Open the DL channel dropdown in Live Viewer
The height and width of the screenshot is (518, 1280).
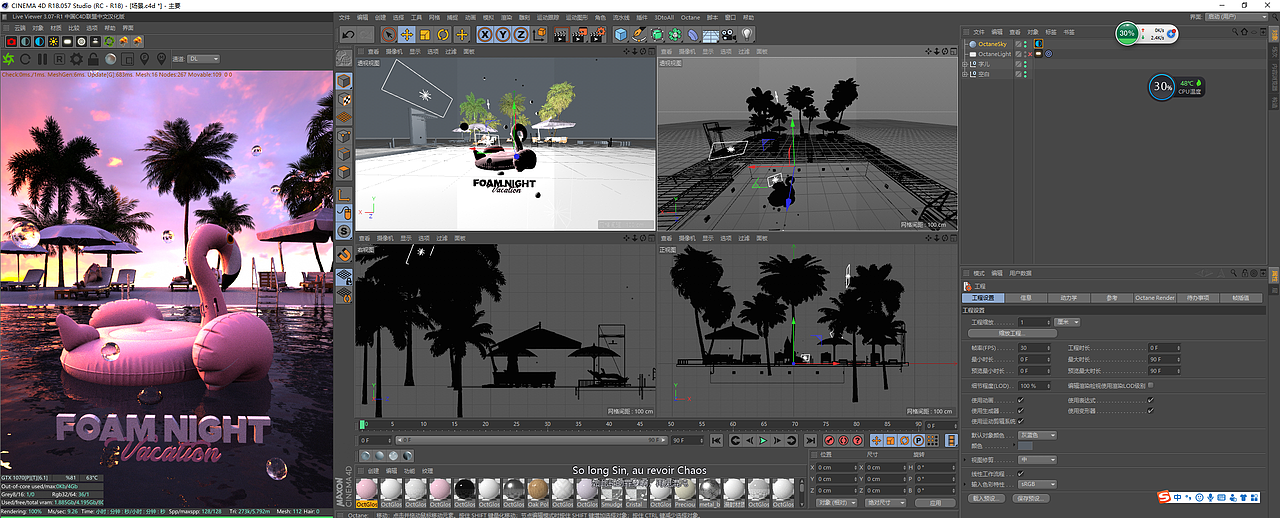[203, 59]
